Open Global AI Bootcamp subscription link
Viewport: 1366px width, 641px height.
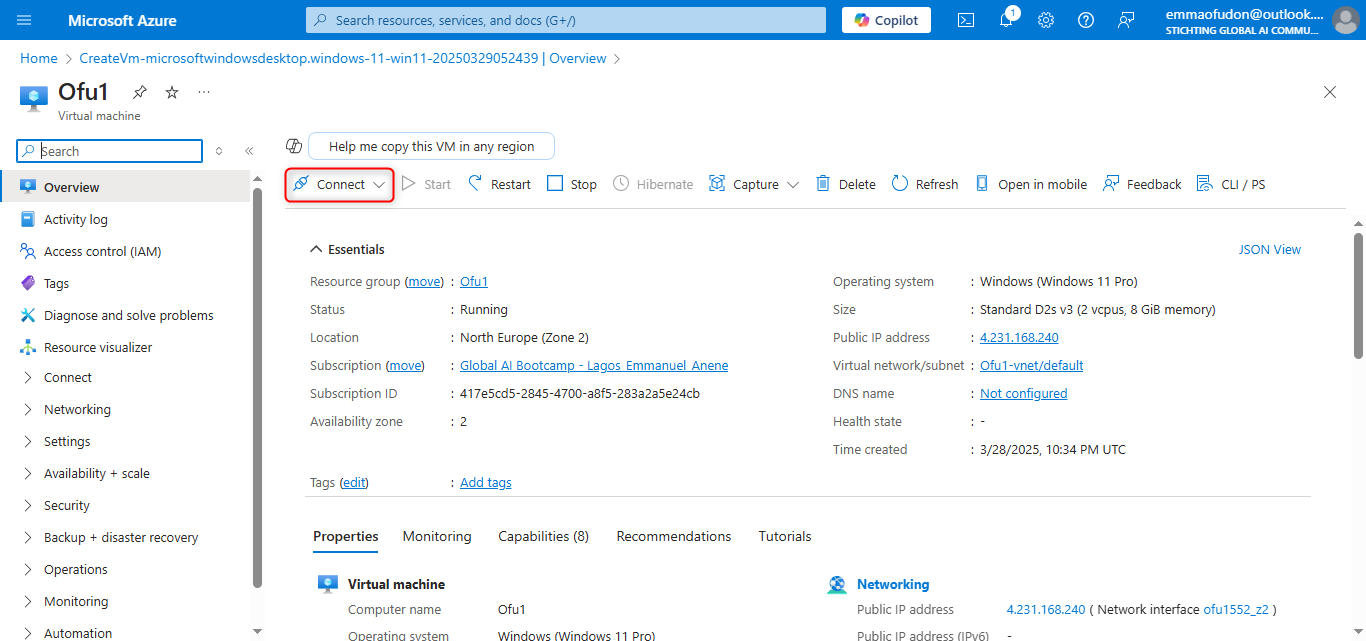pos(594,365)
